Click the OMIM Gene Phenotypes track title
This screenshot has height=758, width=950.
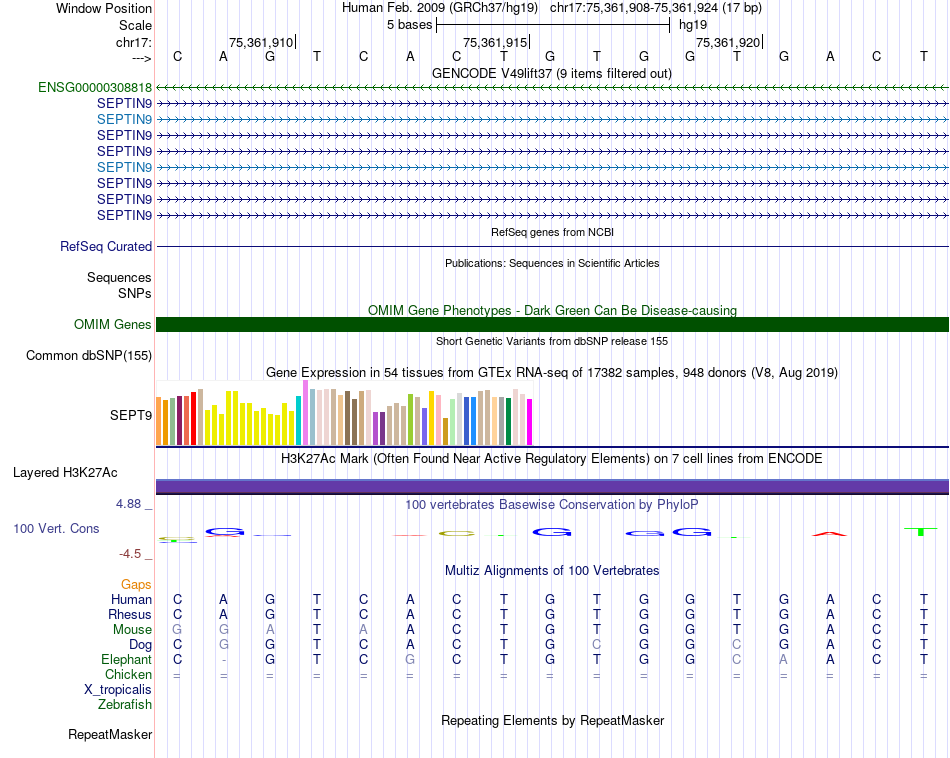(x=553, y=310)
